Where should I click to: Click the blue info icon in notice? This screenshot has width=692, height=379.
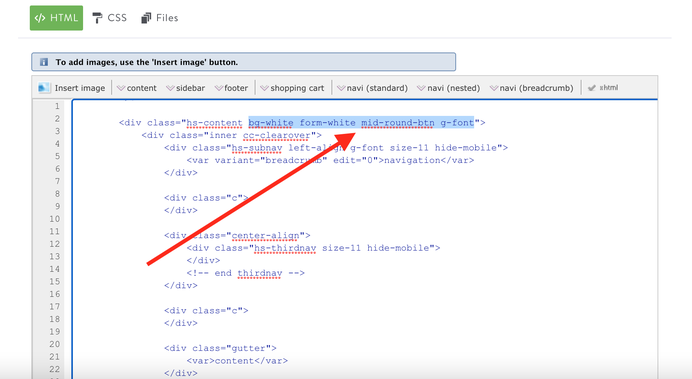point(44,62)
